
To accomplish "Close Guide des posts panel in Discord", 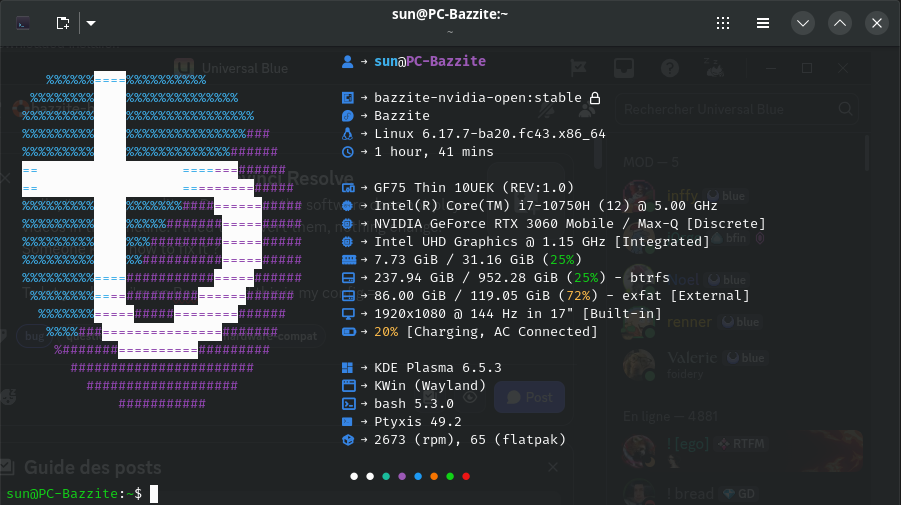I will pyautogui.click(x=553, y=467).
